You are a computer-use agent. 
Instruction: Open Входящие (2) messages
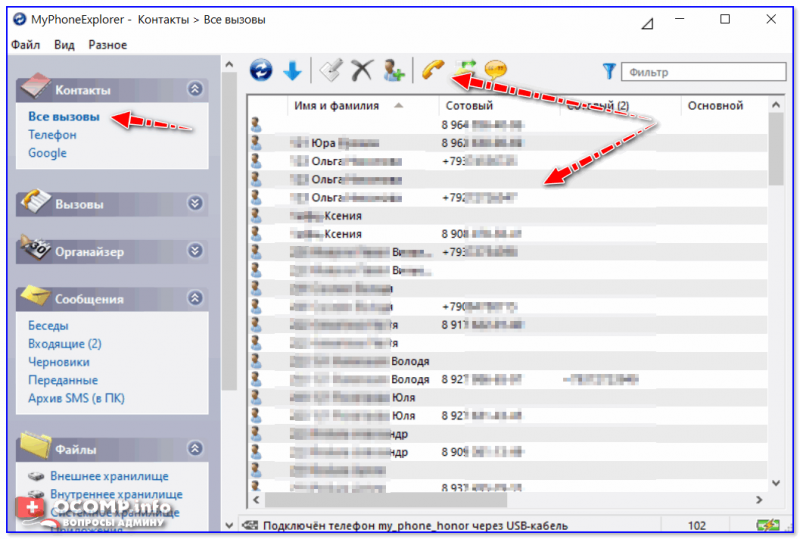pos(65,344)
